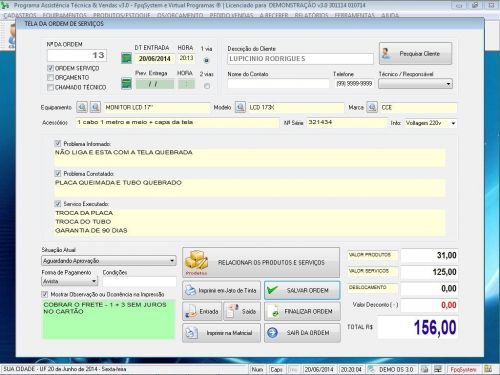Viewport: 500px width, 375px height.
Task: Click the Condições input field
Action: [139, 282]
